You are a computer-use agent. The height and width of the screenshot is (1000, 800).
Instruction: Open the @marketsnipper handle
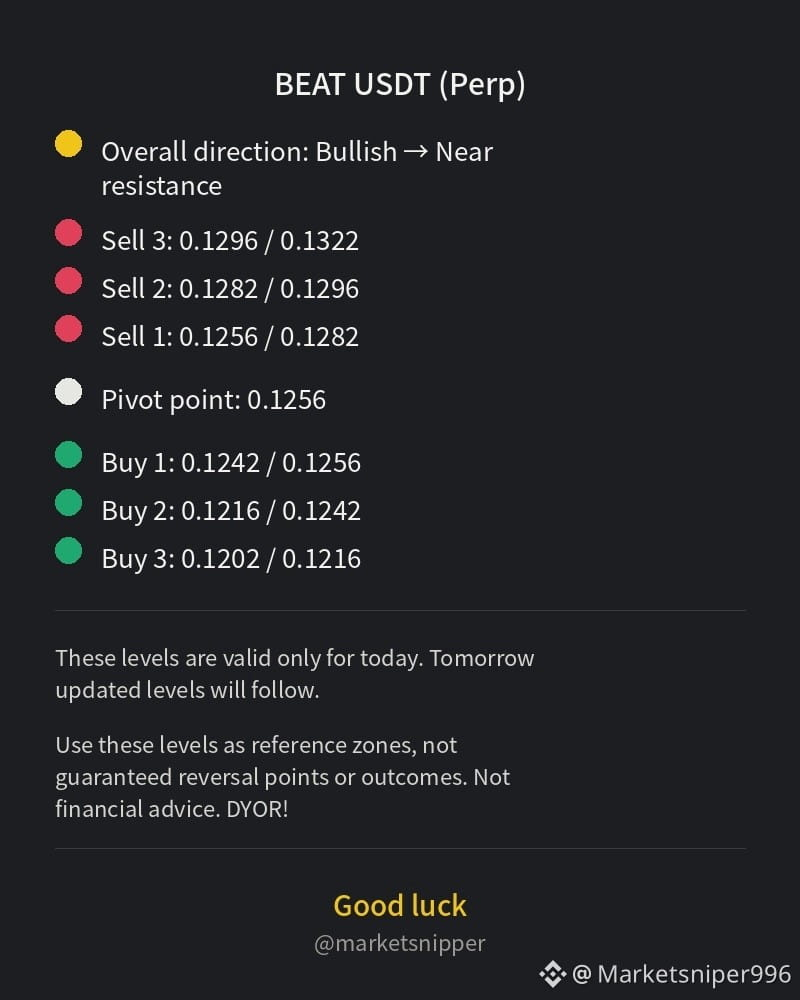(x=400, y=944)
